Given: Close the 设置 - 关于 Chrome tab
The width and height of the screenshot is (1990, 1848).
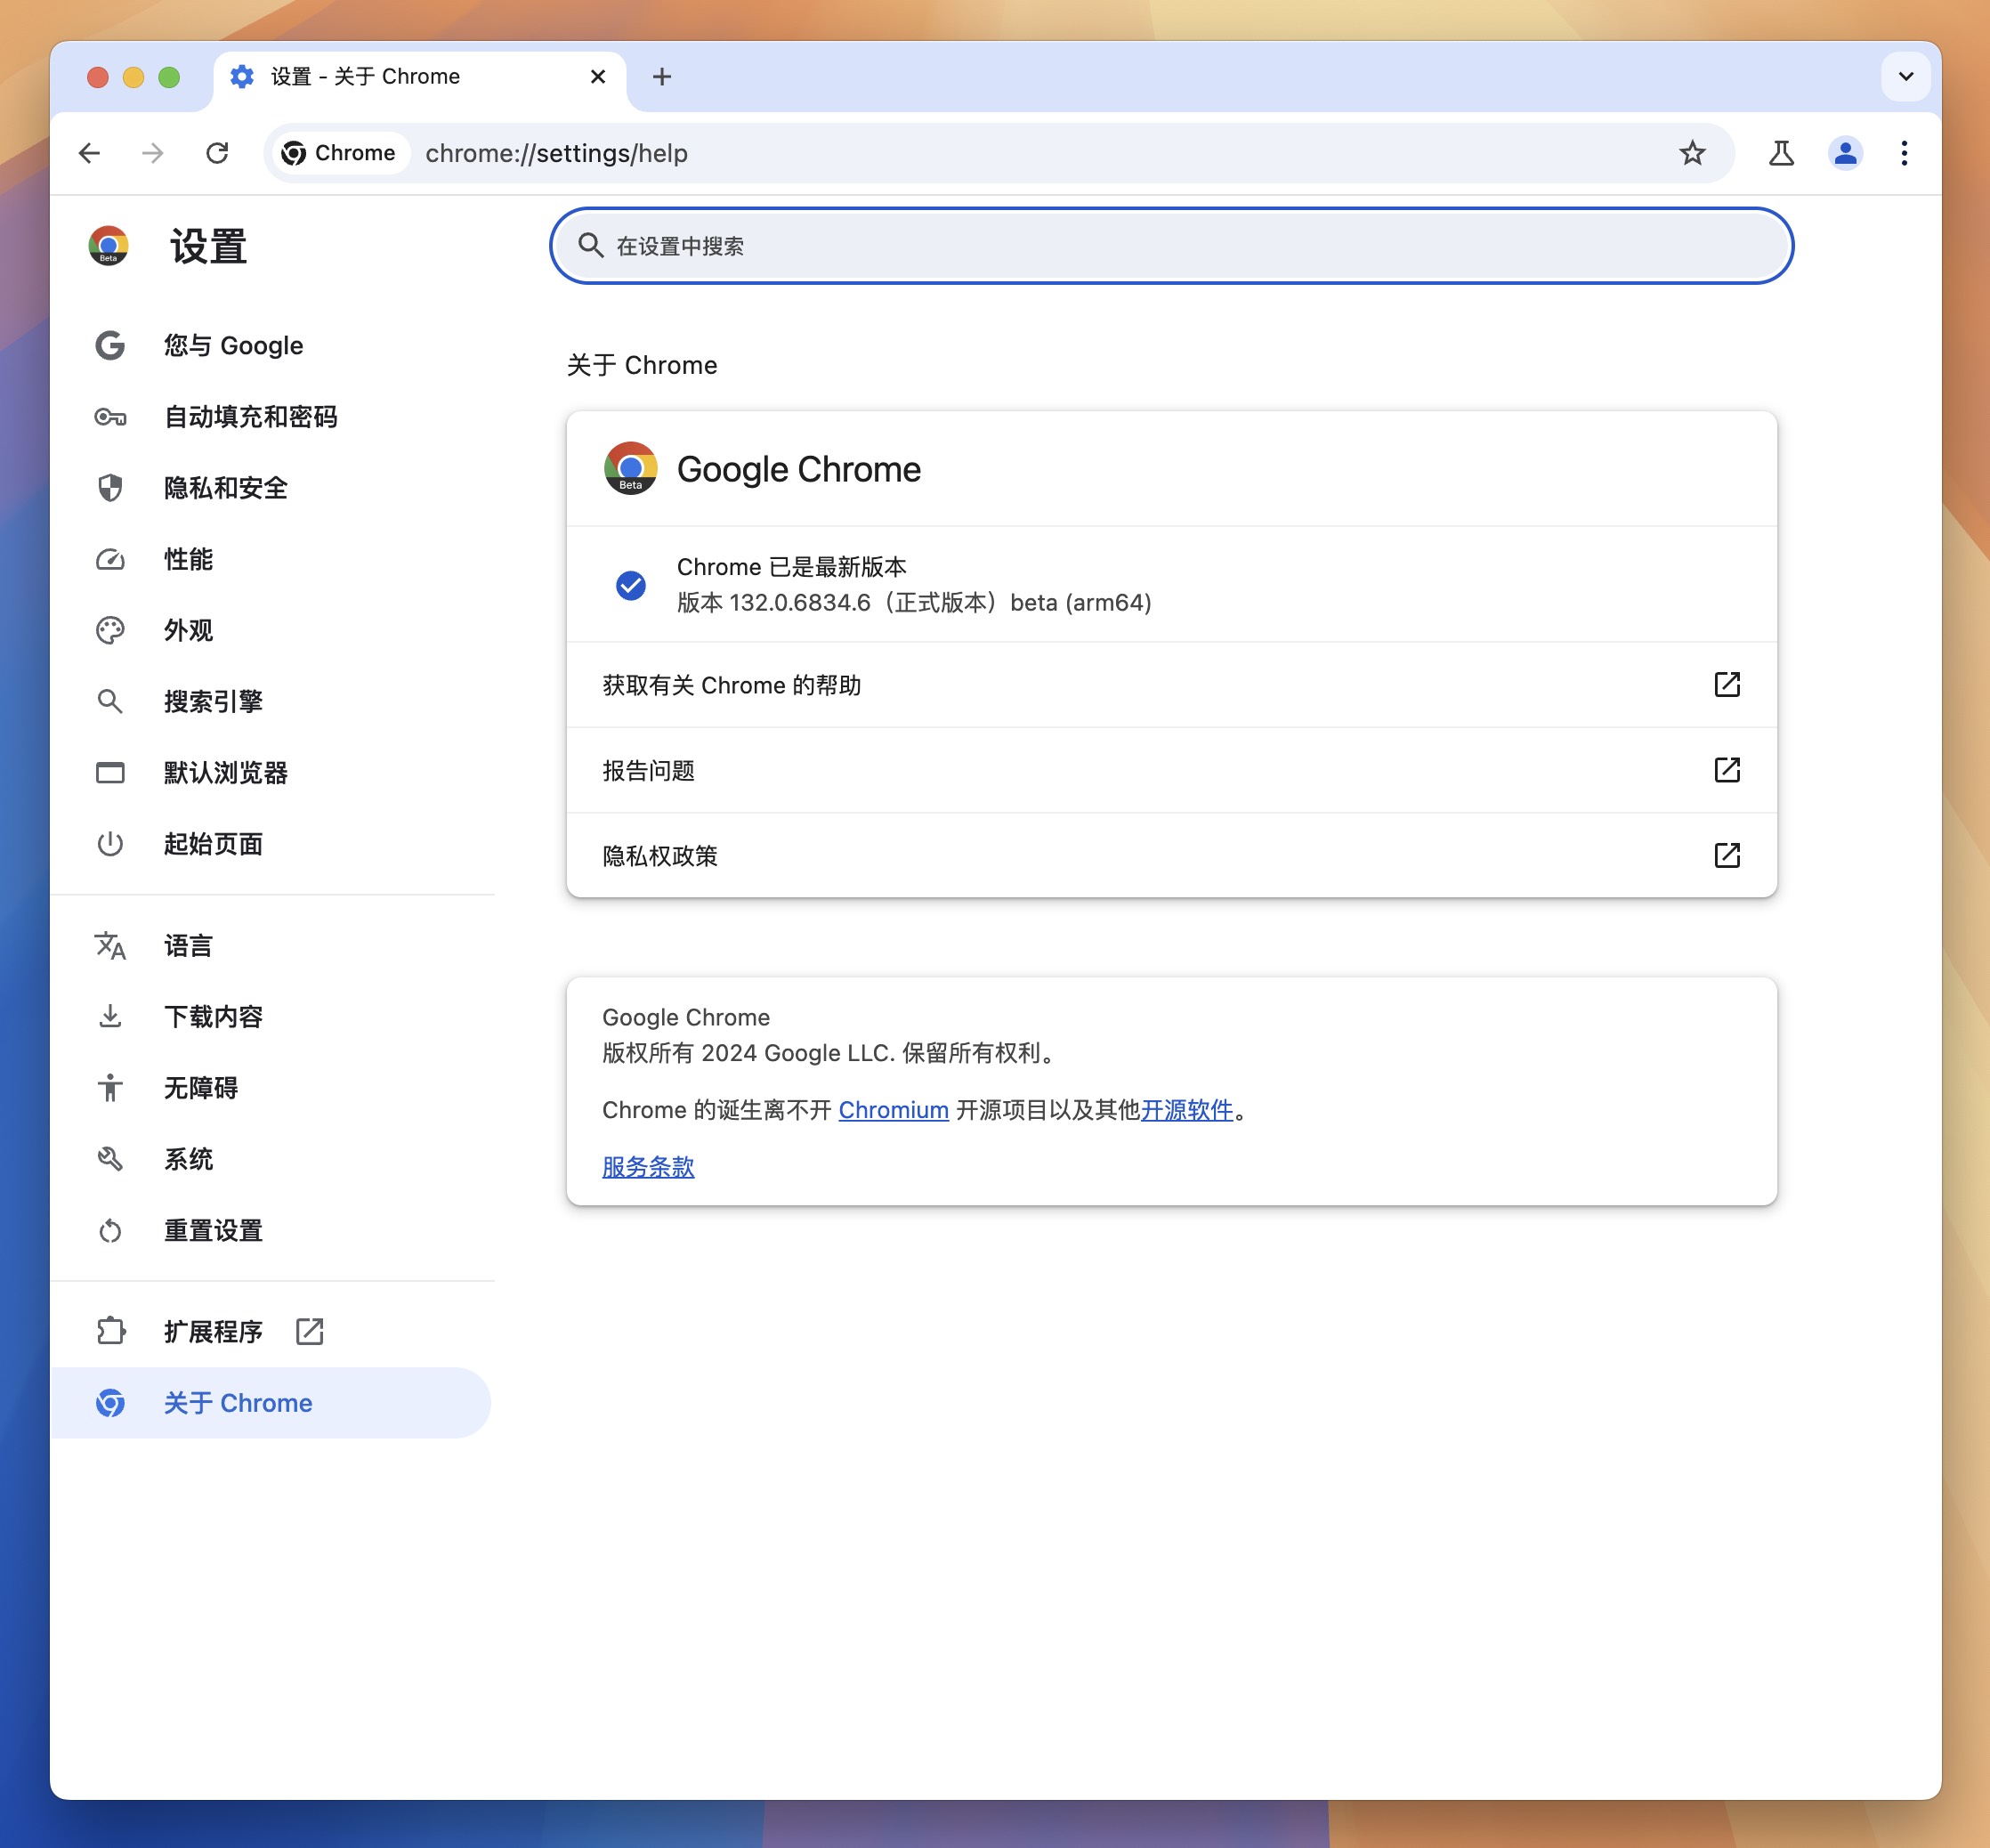Looking at the screenshot, I should [598, 77].
